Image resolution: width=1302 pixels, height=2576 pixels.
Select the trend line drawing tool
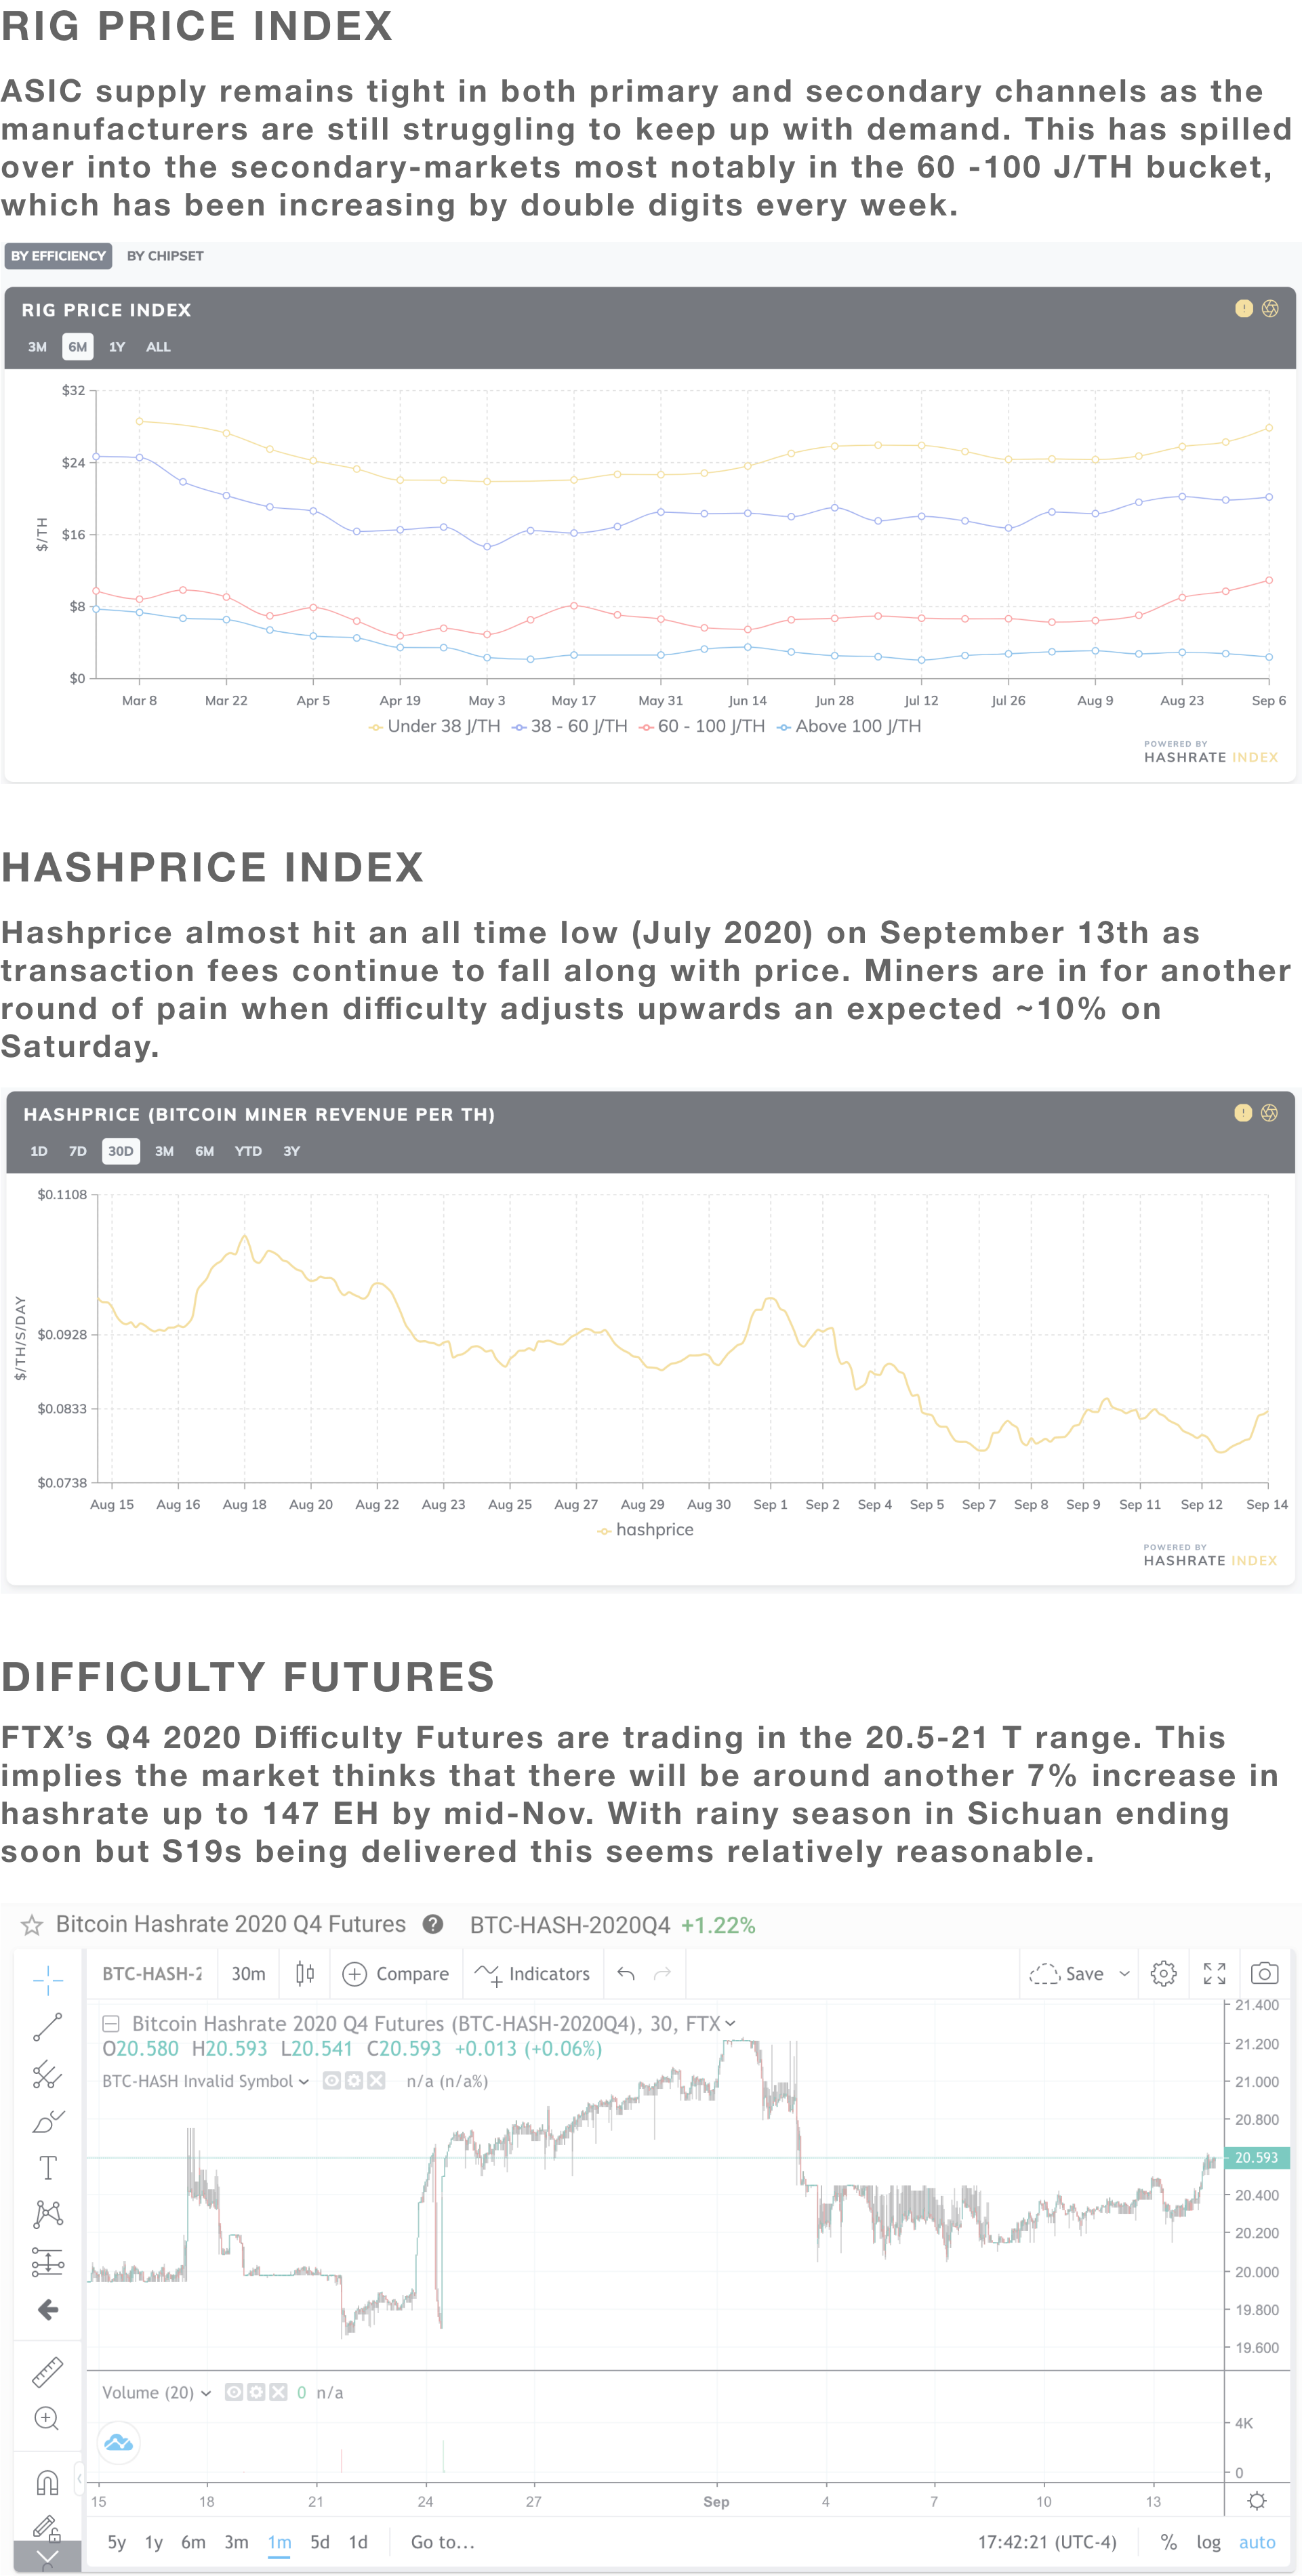[47, 2027]
